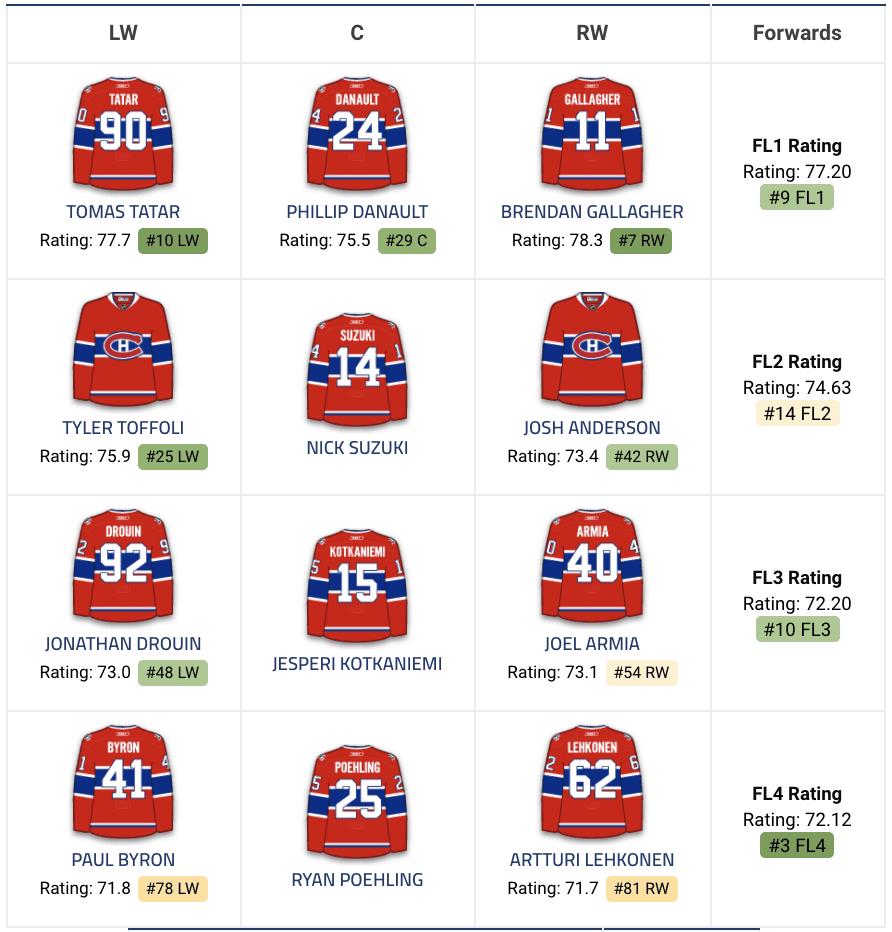Select the #9 FL1 line rank badge
Screen dimensions: 892x932
(x=797, y=198)
